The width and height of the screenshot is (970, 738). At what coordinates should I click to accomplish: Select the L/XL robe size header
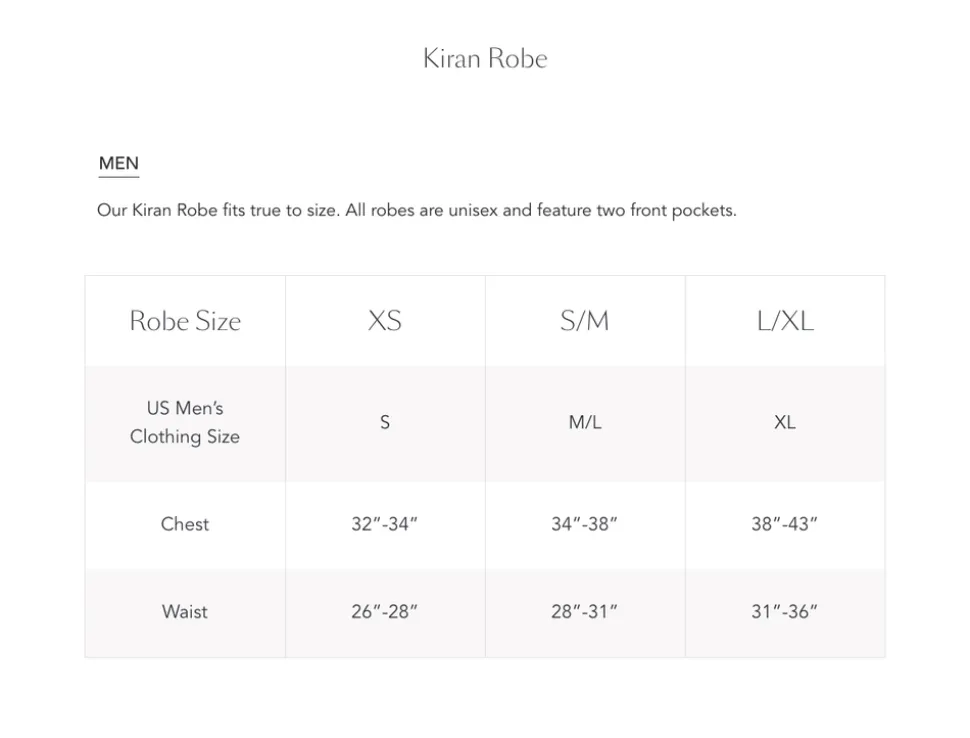[785, 321]
